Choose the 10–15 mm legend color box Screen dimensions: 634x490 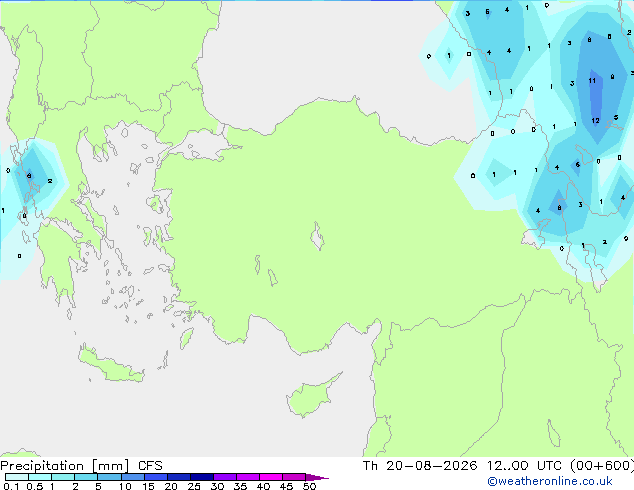pyautogui.click(x=132, y=477)
